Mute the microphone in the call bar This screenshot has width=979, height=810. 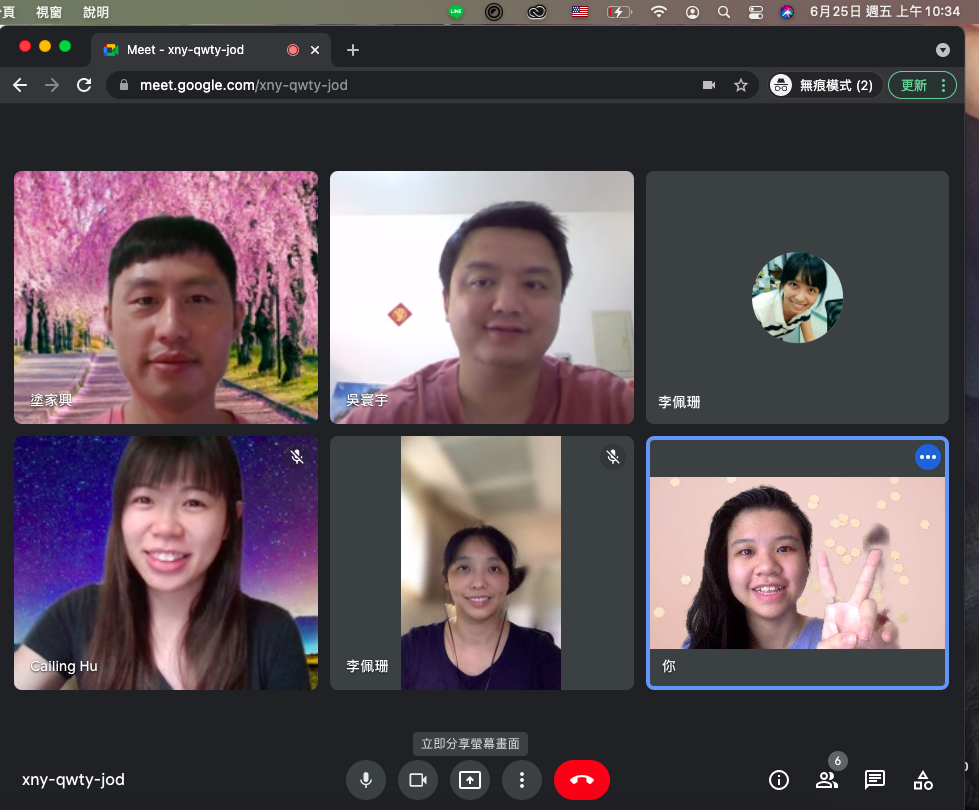[366, 780]
